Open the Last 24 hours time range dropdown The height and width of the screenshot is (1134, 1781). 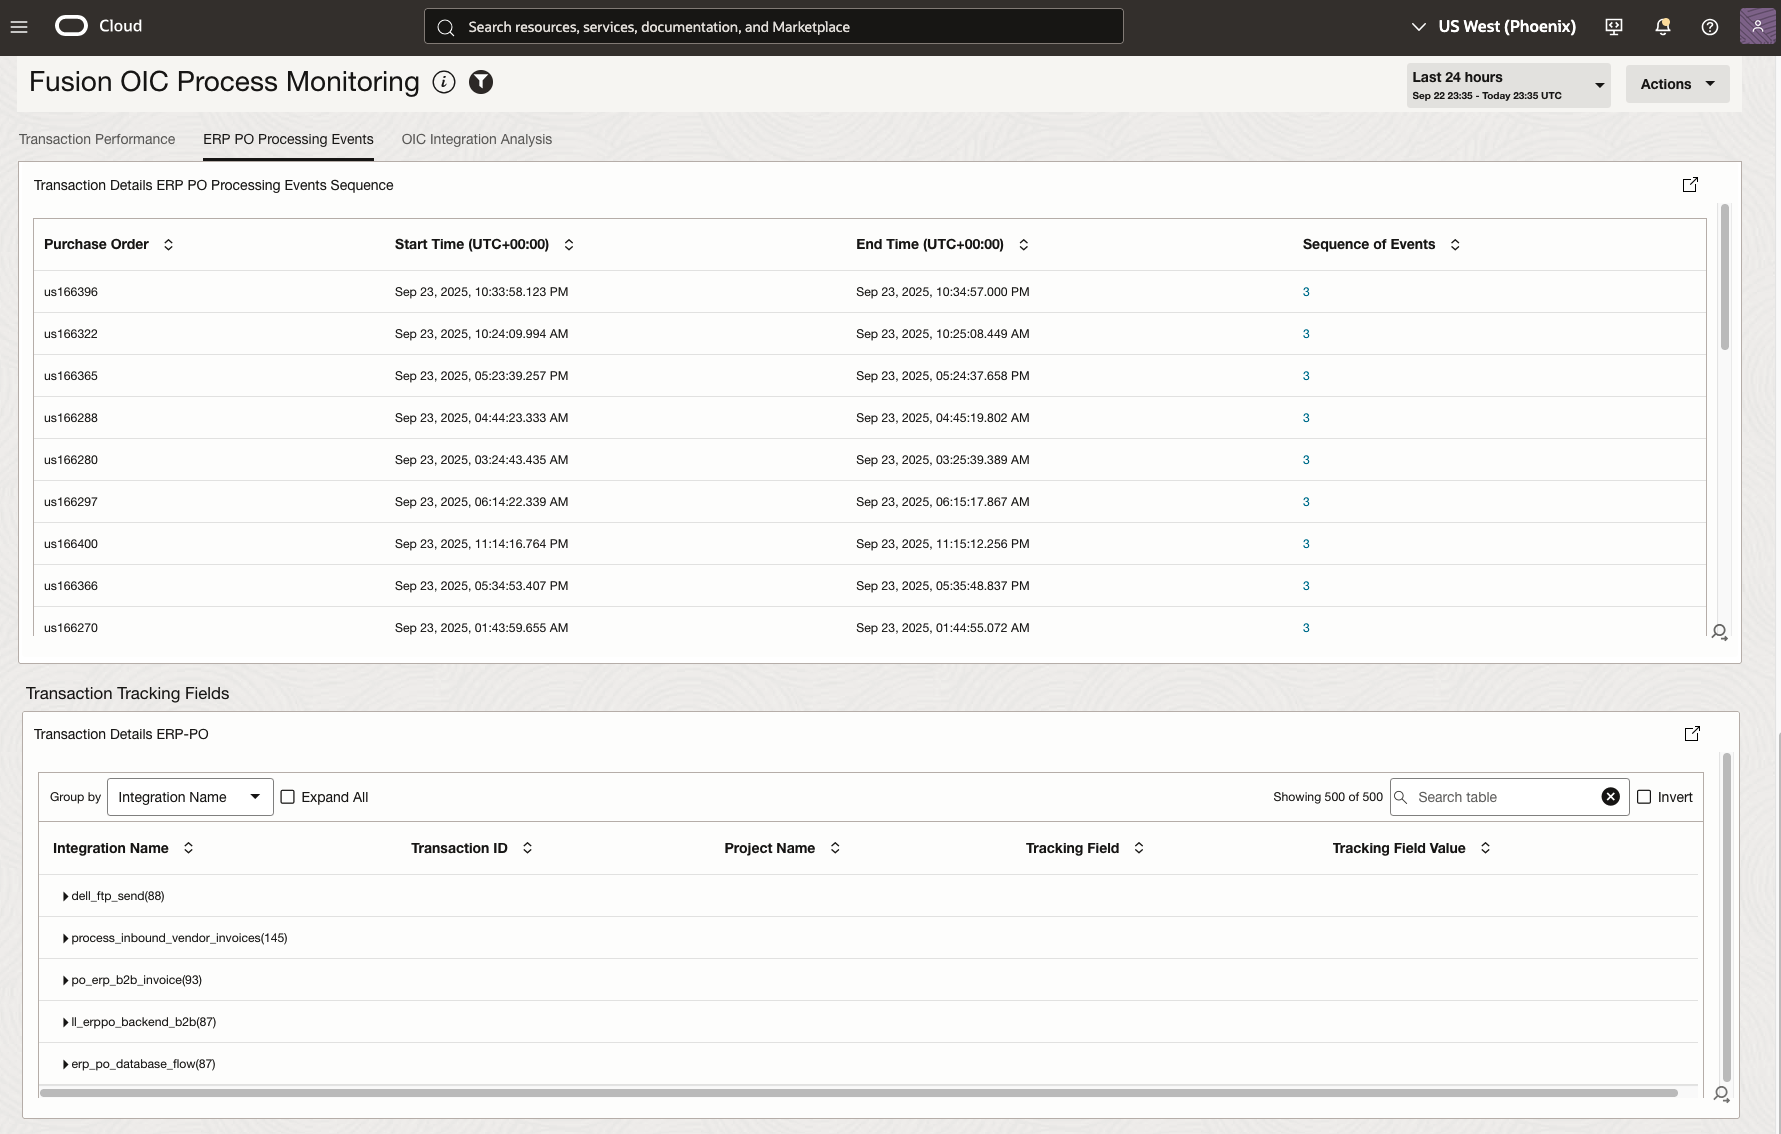pos(1507,85)
